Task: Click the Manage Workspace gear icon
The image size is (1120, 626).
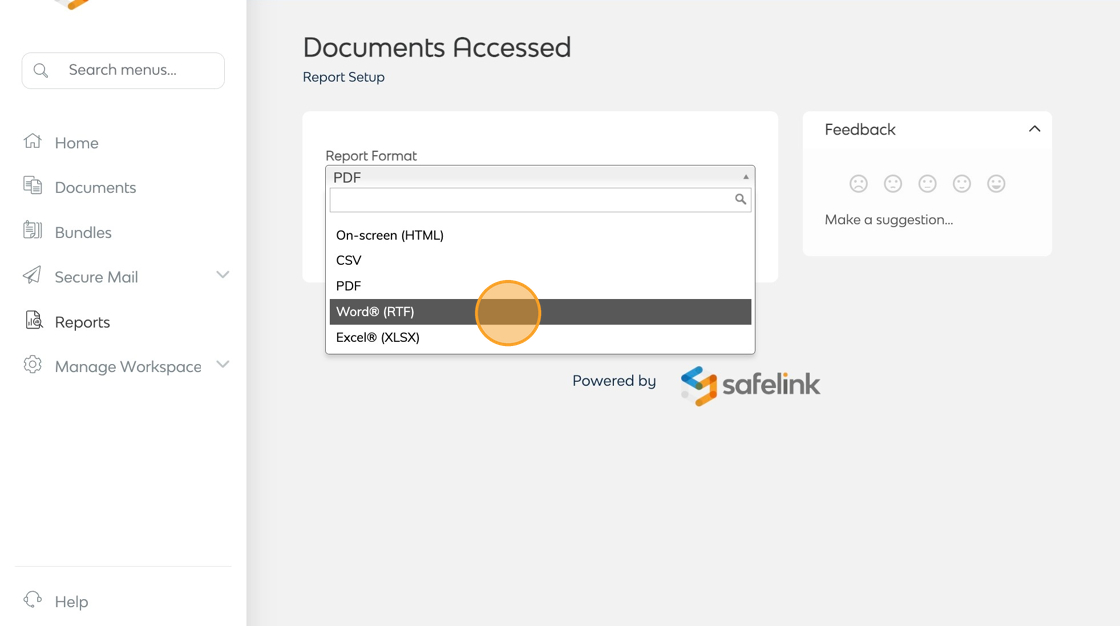Action: pos(33,365)
